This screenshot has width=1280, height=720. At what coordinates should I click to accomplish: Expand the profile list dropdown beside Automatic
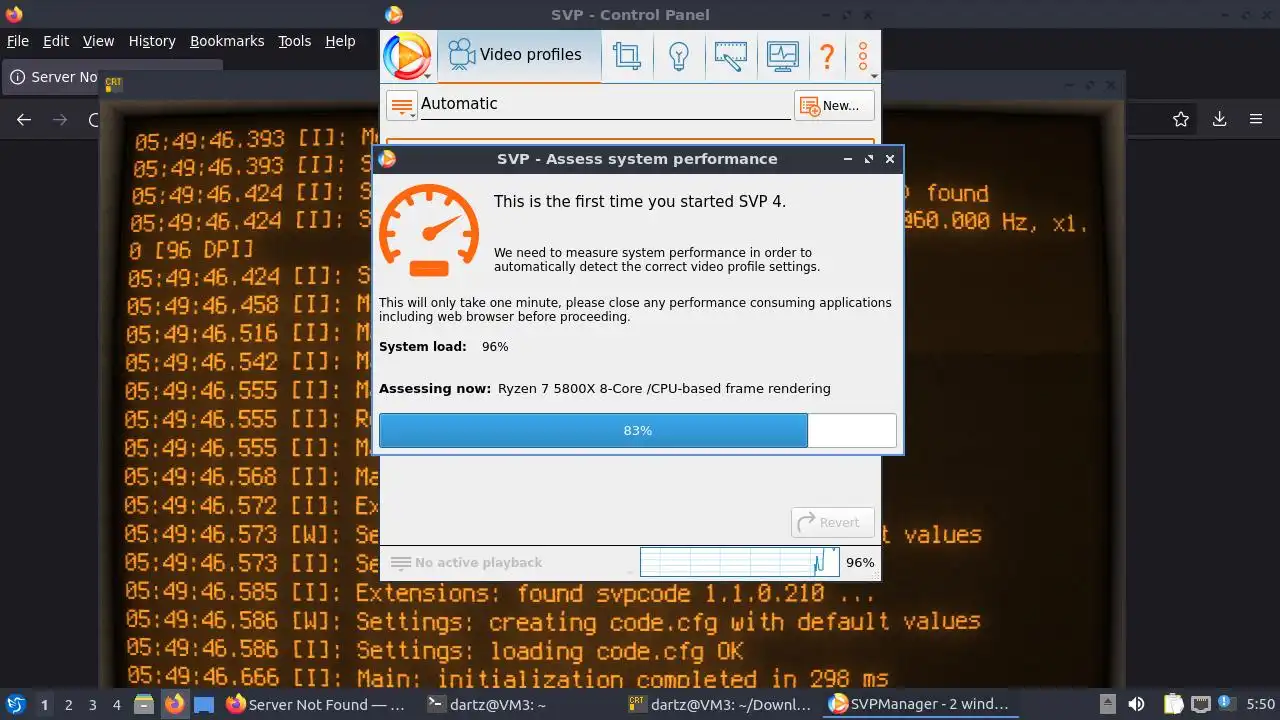pyautogui.click(x=401, y=105)
